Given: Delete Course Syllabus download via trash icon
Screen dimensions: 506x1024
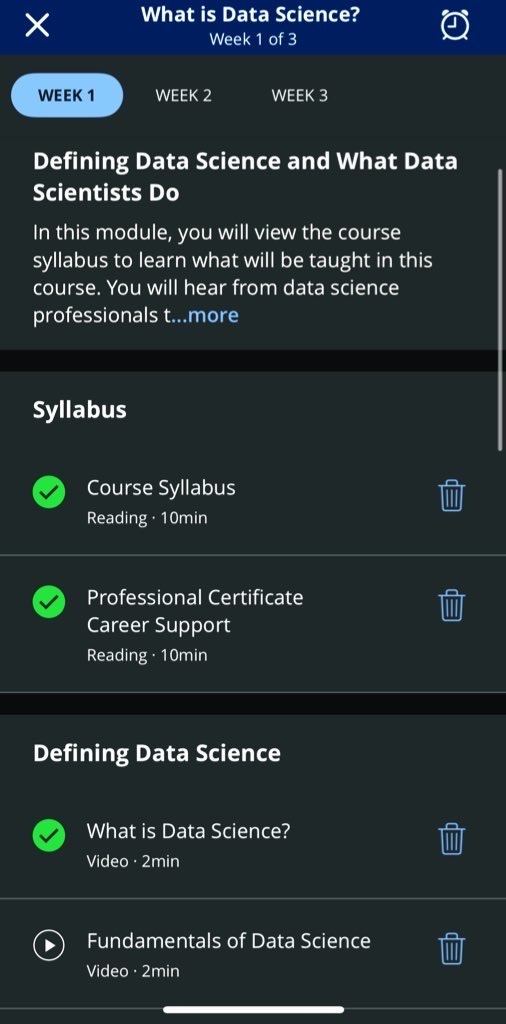Looking at the screenshot, I should point(451,496).
